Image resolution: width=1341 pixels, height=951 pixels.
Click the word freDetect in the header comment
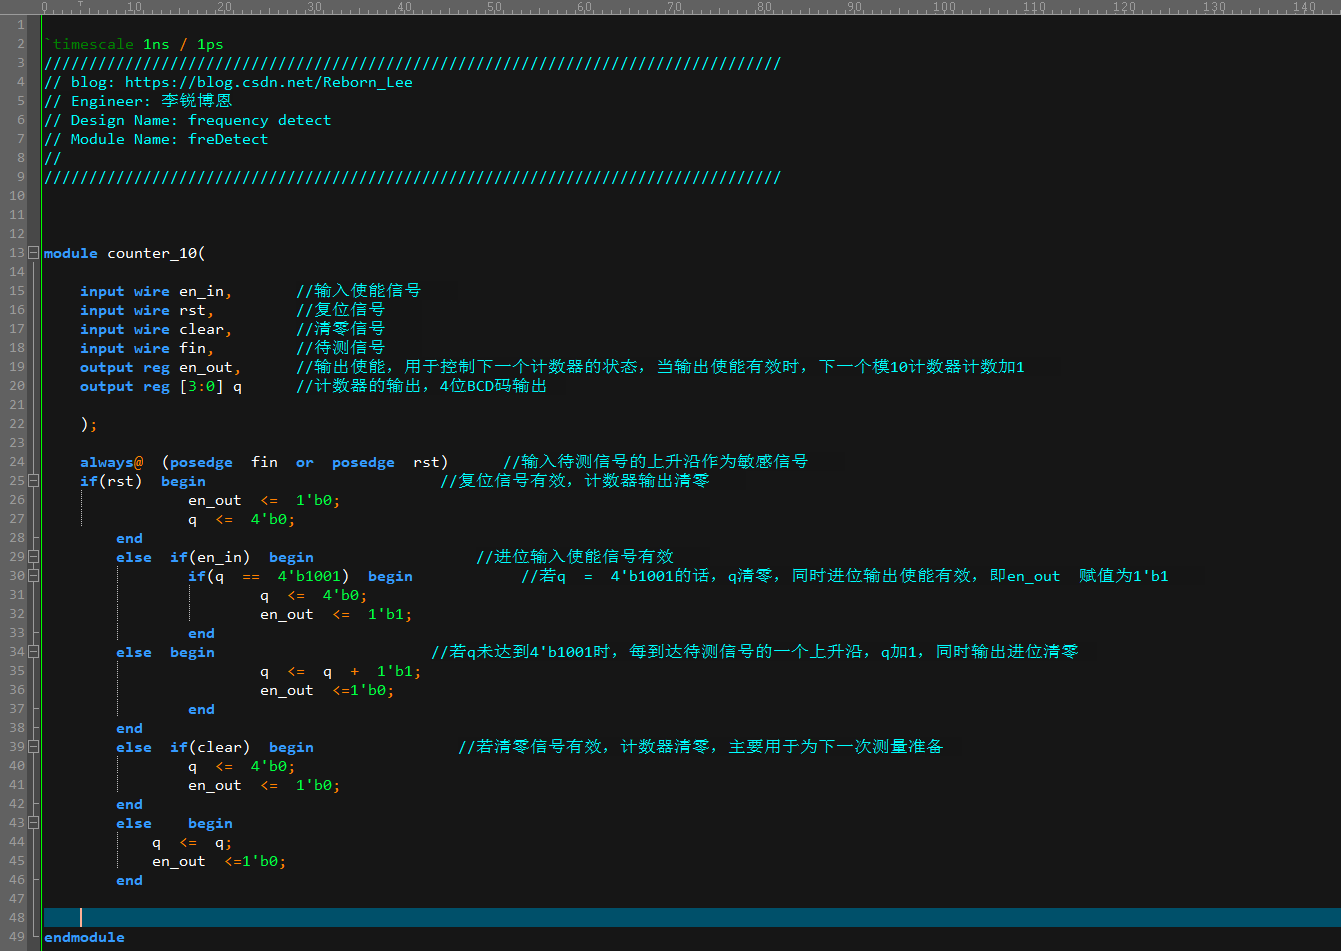(228, 139)
